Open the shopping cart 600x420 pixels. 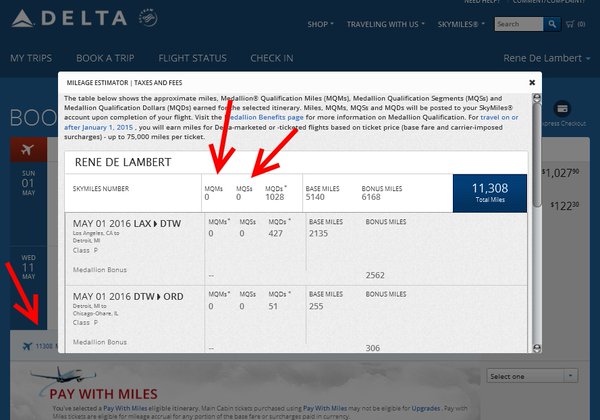click(571, 23)
